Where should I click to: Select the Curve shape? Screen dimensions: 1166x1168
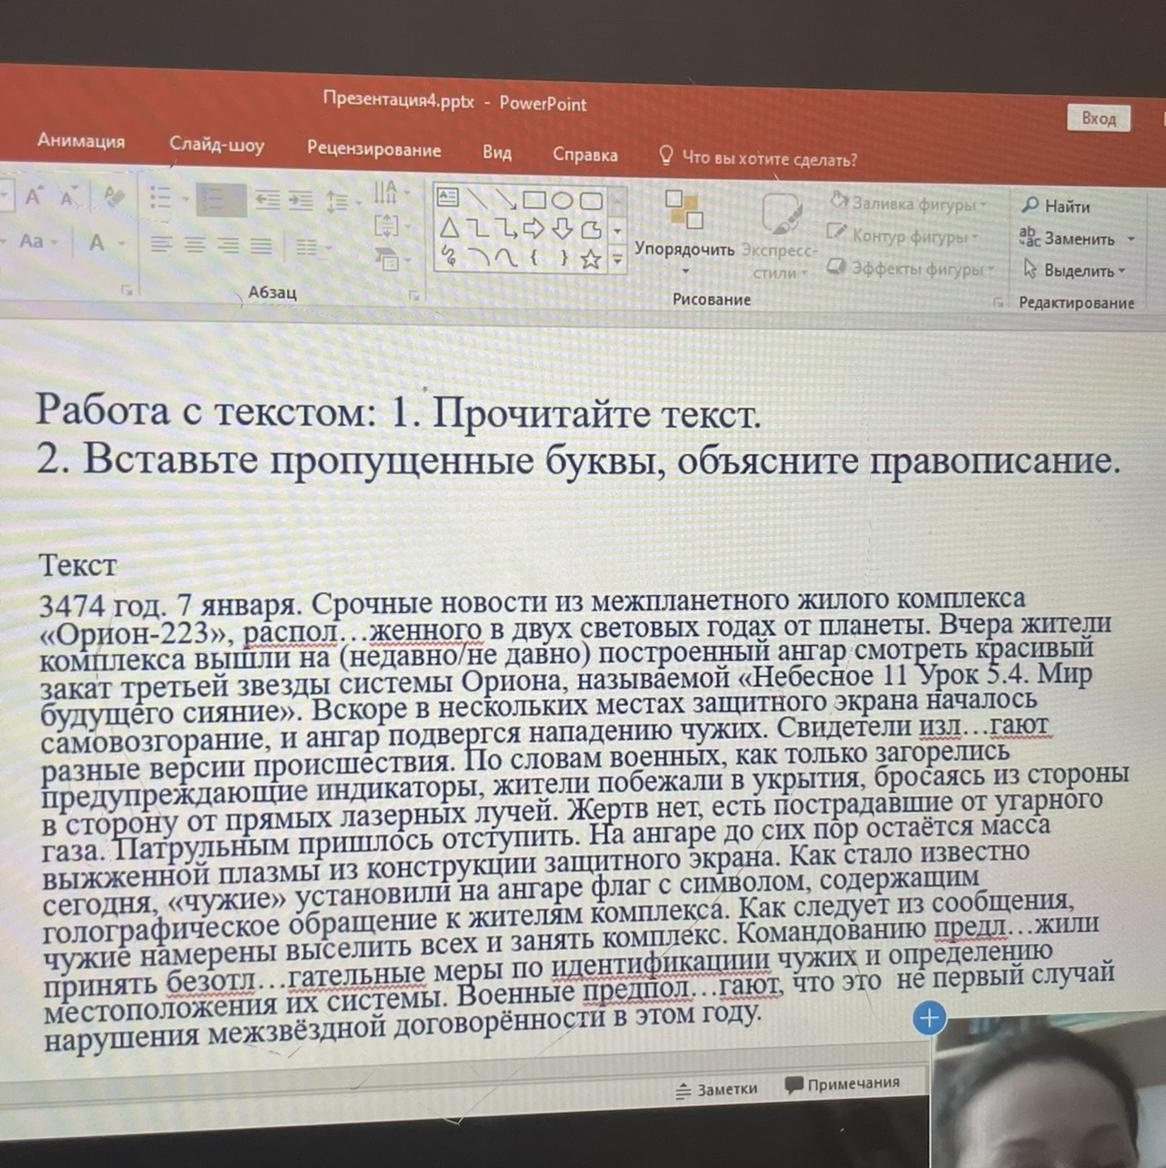click(507, 257)
